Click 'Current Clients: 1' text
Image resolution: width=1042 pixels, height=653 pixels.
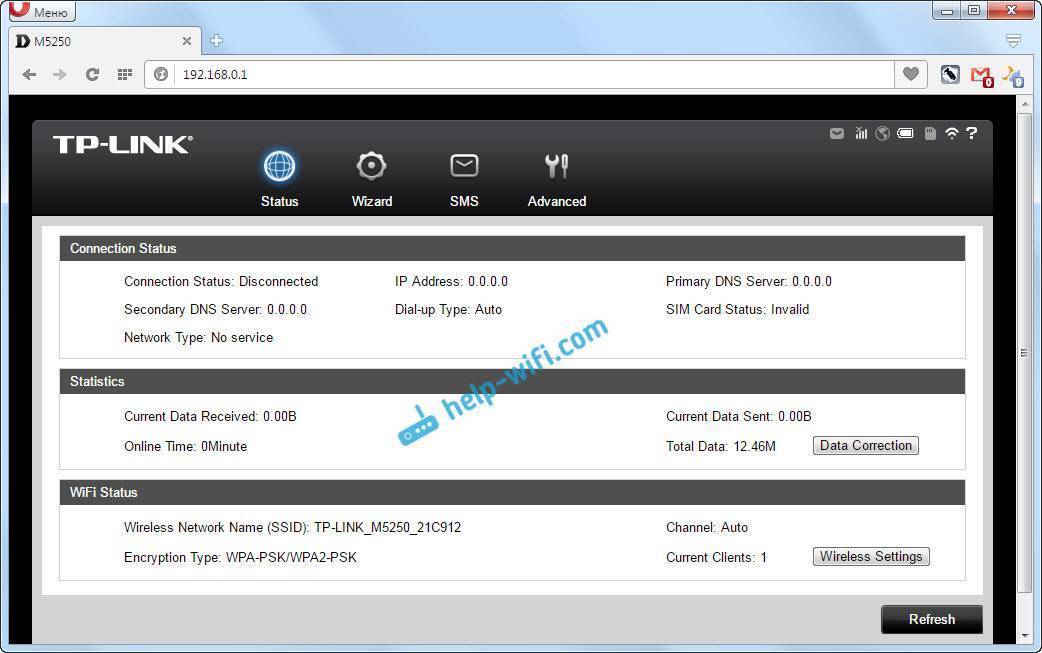(x=716, y=557)
